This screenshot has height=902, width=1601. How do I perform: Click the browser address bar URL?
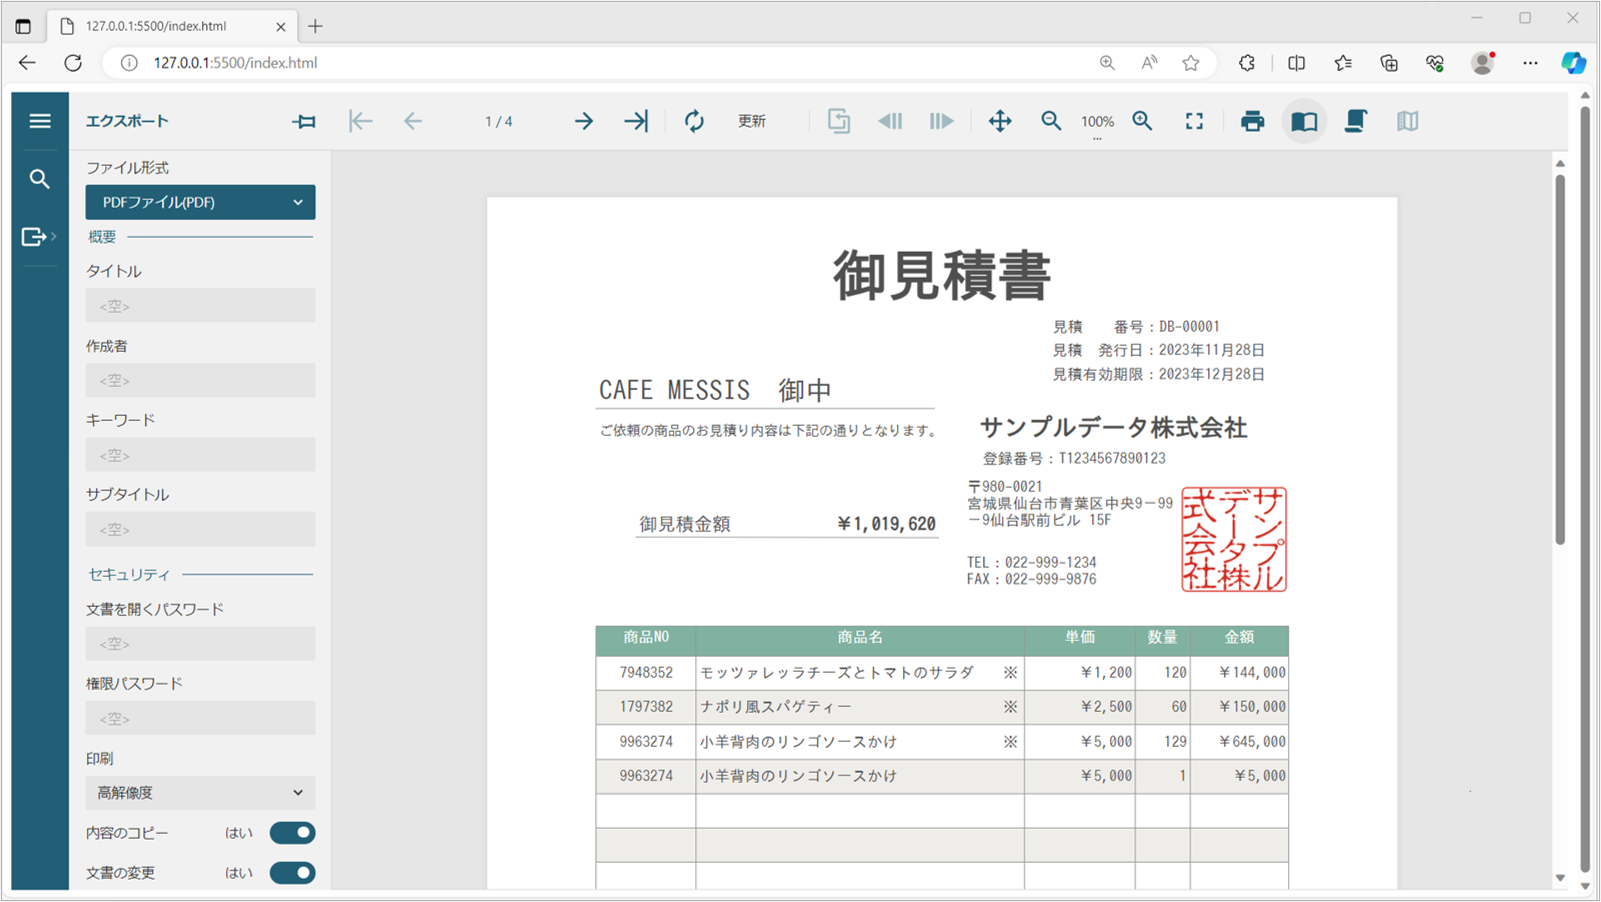(235, 62)
